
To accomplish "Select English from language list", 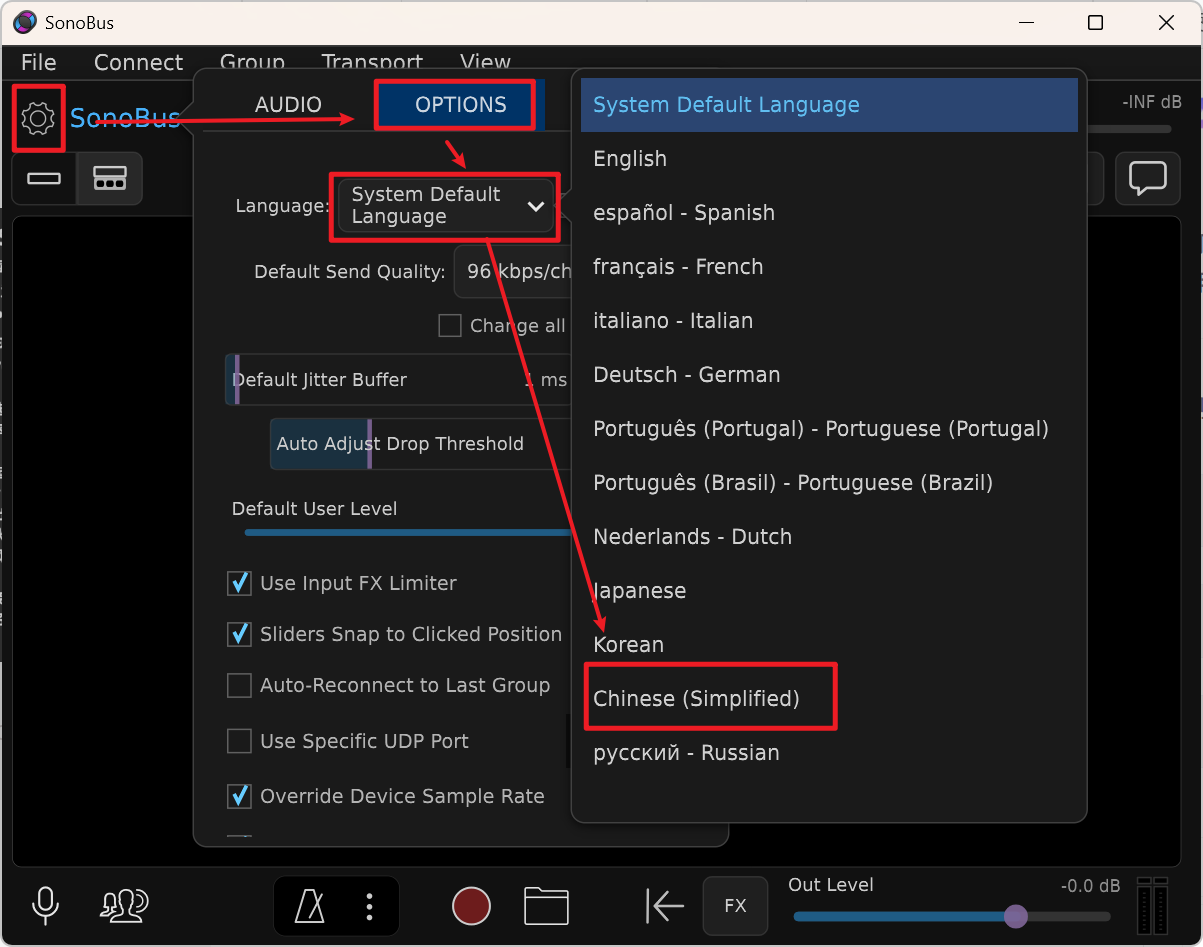I will (x=829, y=159).
